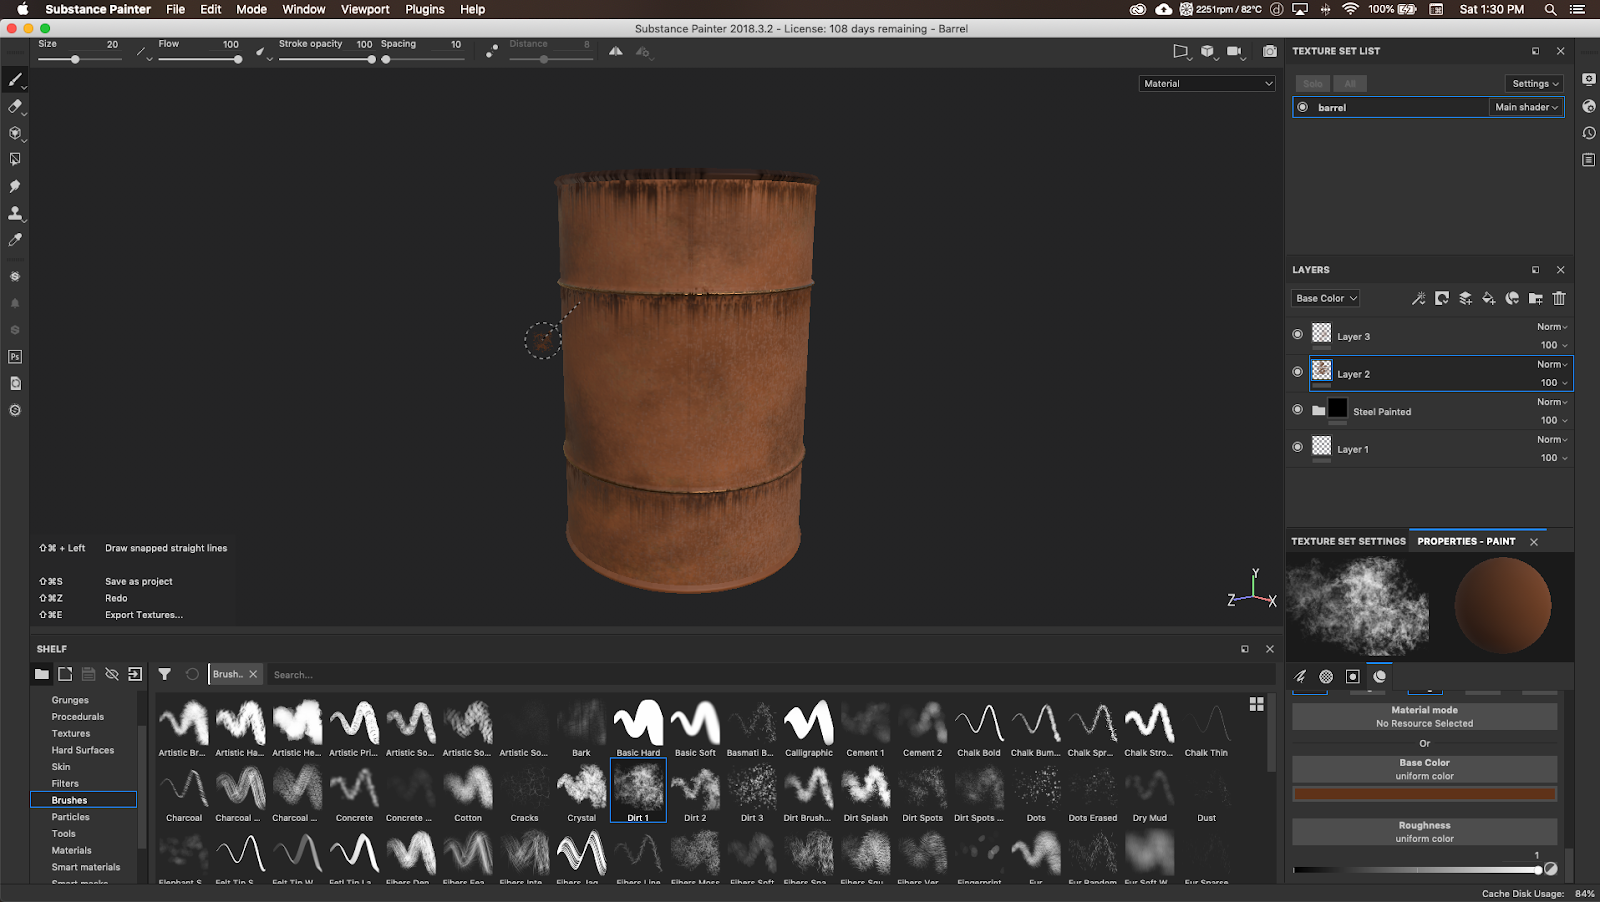The width and height of the screenshot is (1600, 902).
Task: Select the Paint brush tool
Action: [14, 80]
